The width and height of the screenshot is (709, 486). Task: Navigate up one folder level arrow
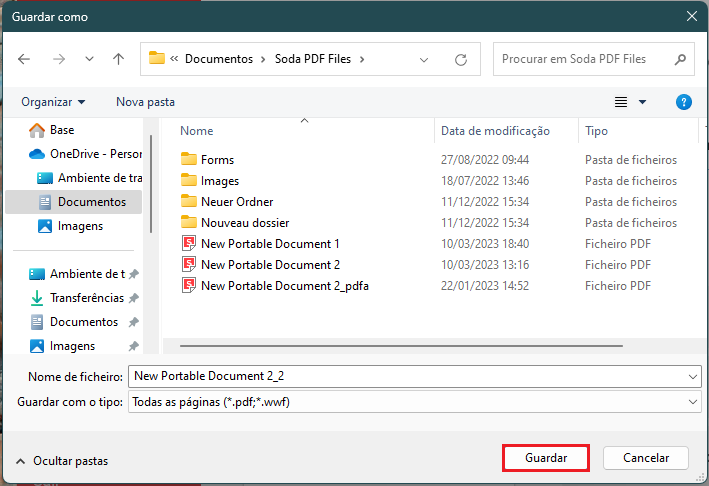coord(118,59)
